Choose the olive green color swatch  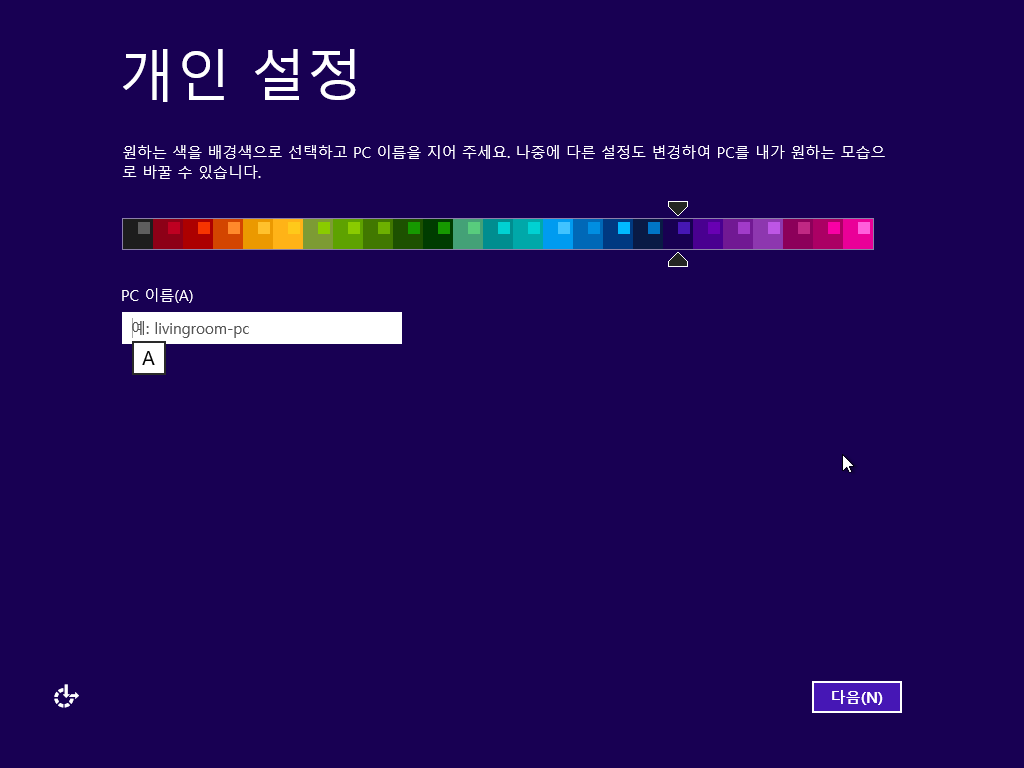[318, 234]
